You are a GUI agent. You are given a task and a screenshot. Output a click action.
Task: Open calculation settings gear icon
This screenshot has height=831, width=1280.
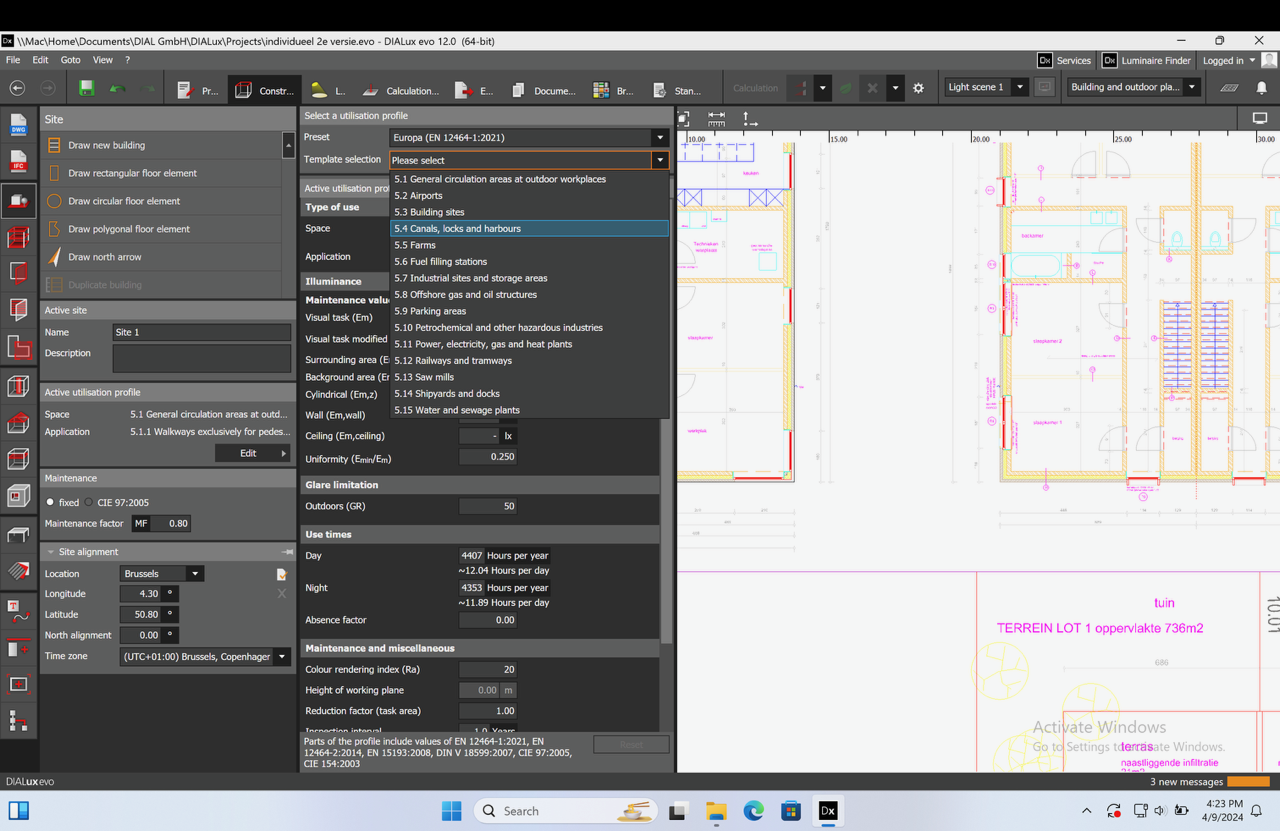pyautogui.click(x=919, y=88)
